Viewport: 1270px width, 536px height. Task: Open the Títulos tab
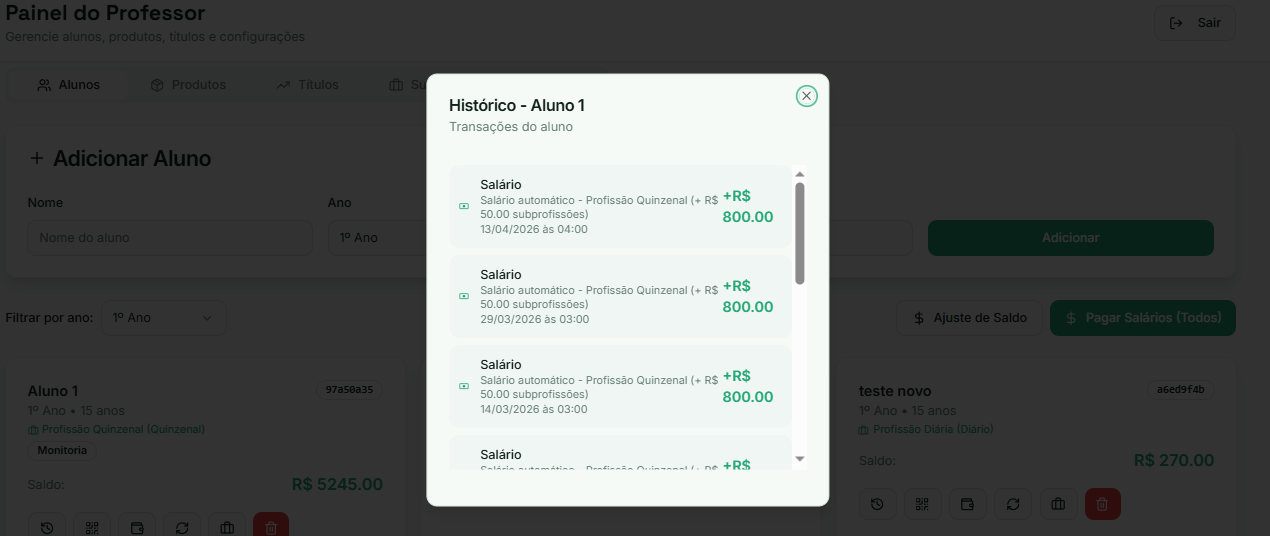(x=308, y=85)
